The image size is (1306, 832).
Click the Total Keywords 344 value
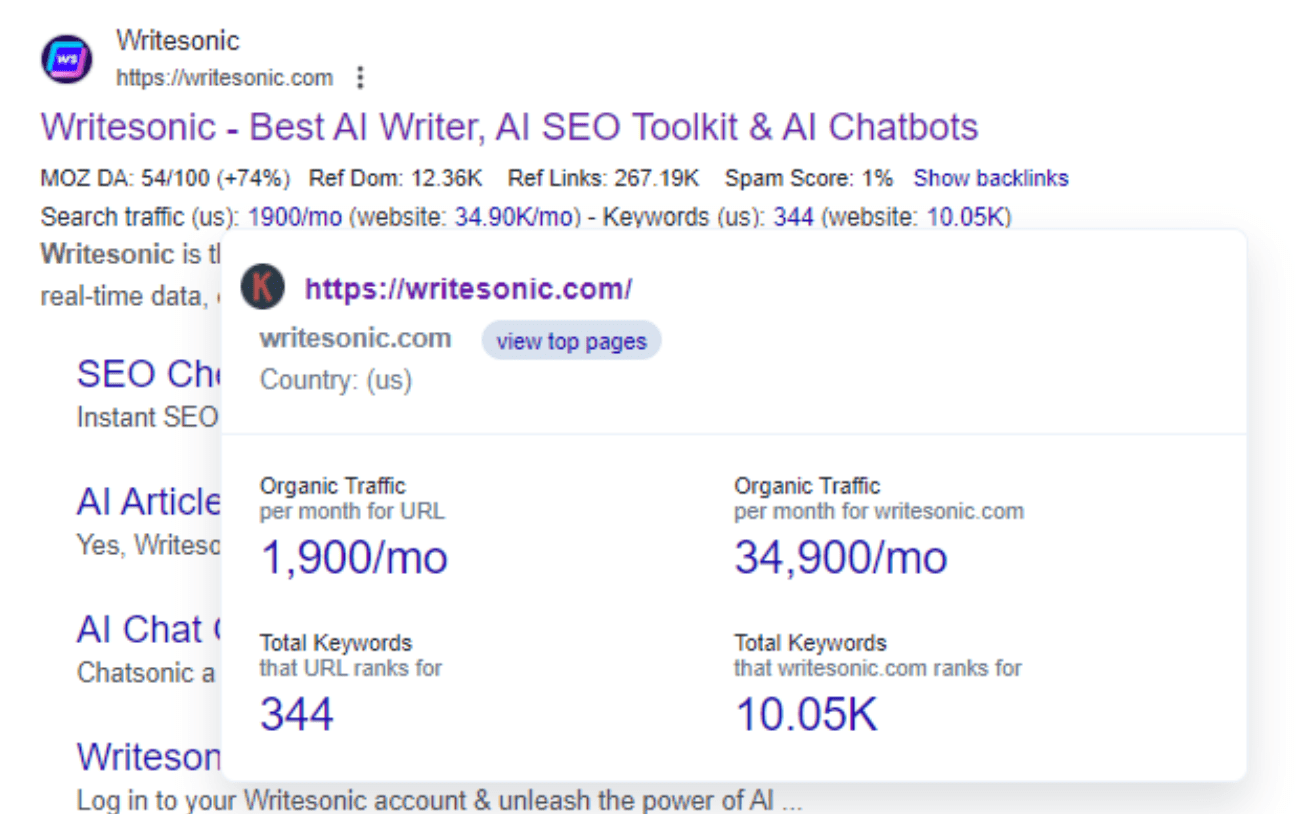tap(295, 712)
